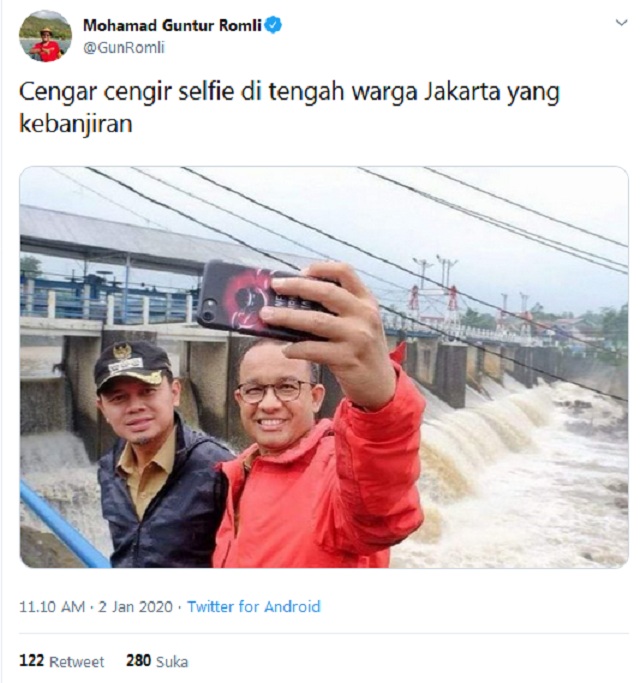Click the 'Suka' label next to 280
640x683 pixels.
tap(172, 662)
